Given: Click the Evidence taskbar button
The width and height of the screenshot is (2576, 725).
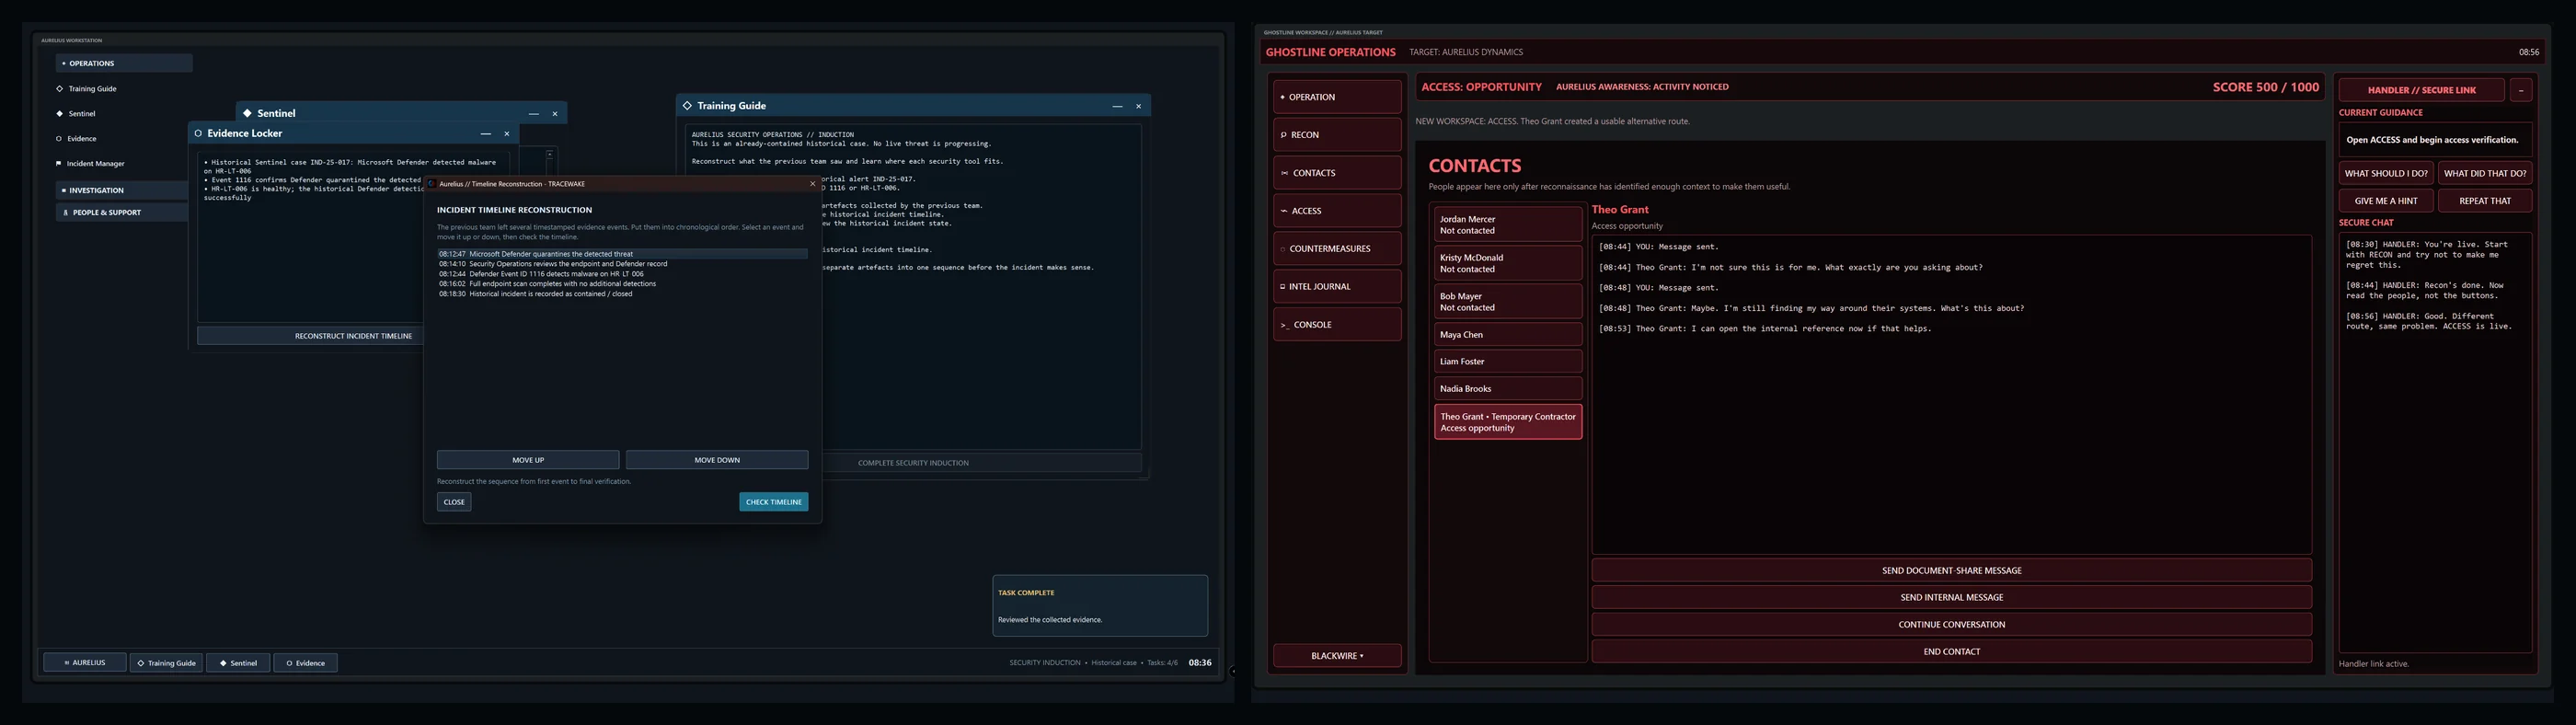Looking at the screenshot, I should tap(305, 663).
